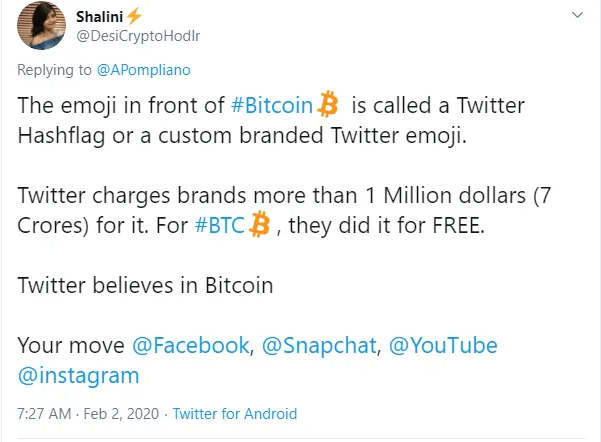Open the Shalini display name link
The height and width of the screenshot is (442, 601).
coord(99,17)
